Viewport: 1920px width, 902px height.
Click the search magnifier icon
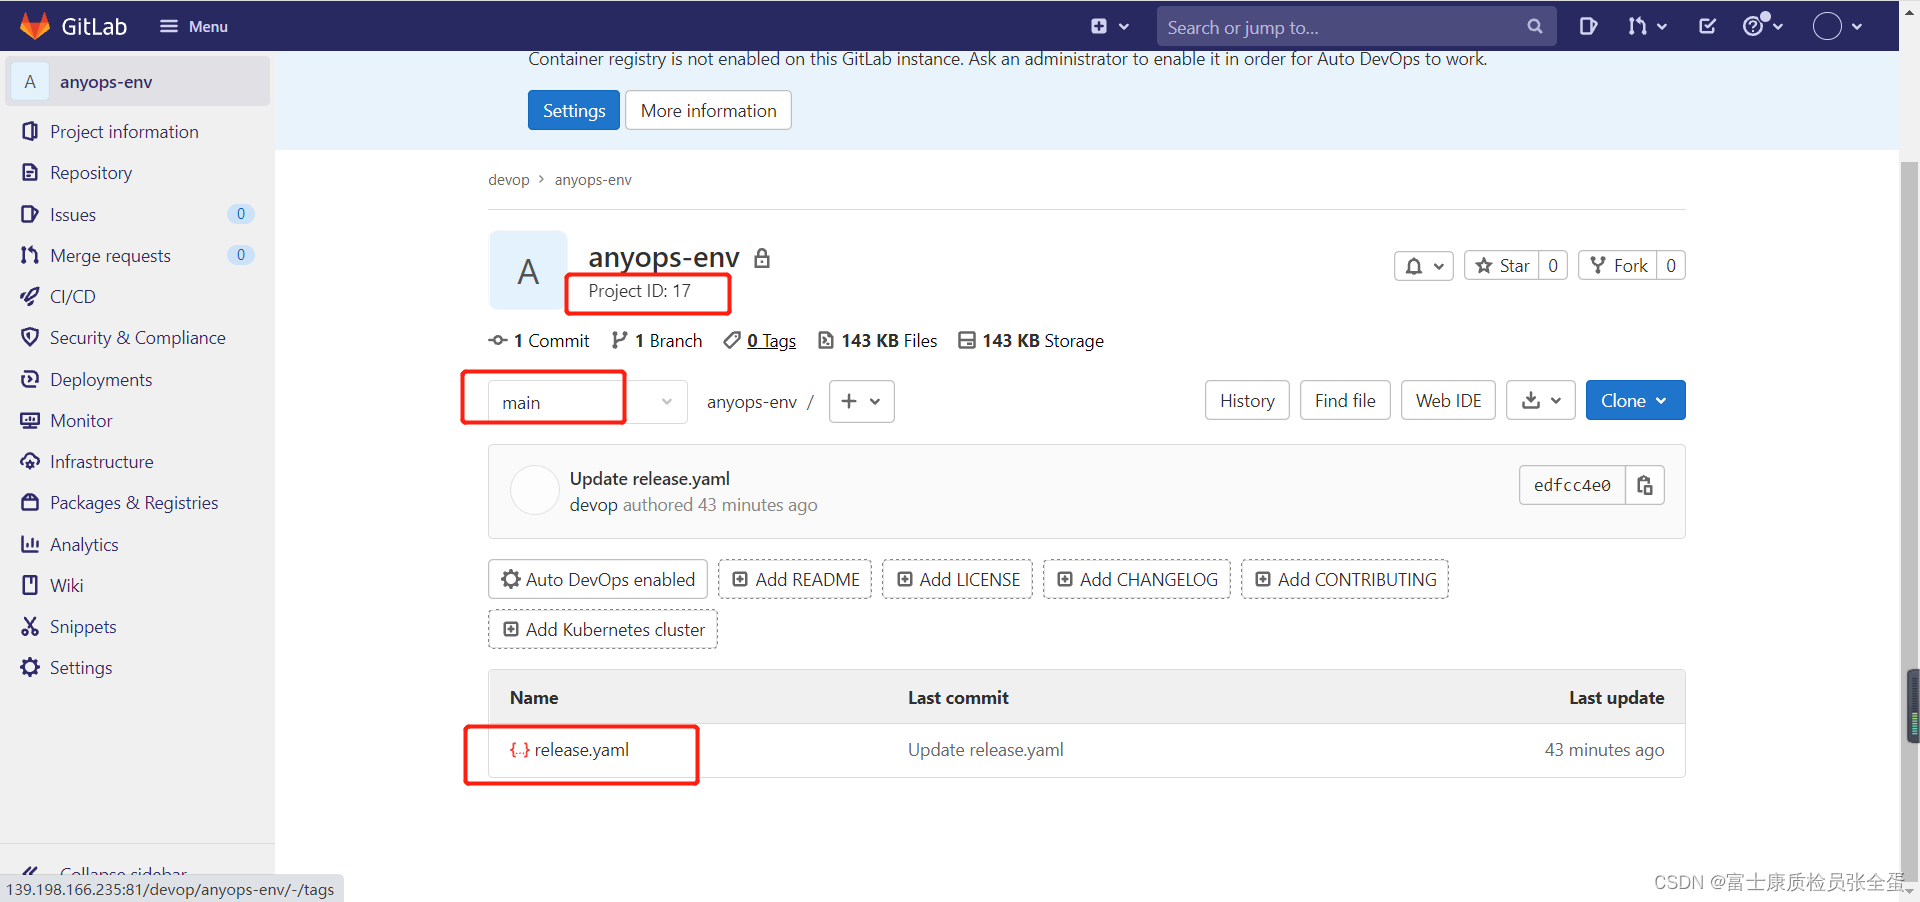click(x=1535, y=27)
